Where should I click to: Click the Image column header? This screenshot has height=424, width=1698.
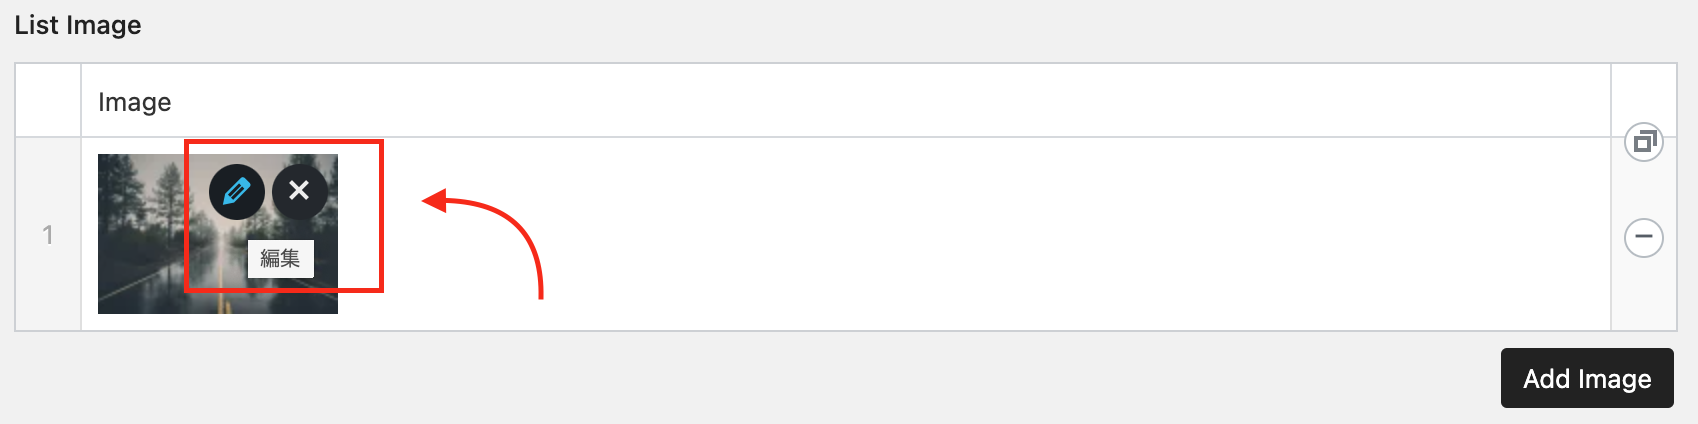tap(135, 102)
